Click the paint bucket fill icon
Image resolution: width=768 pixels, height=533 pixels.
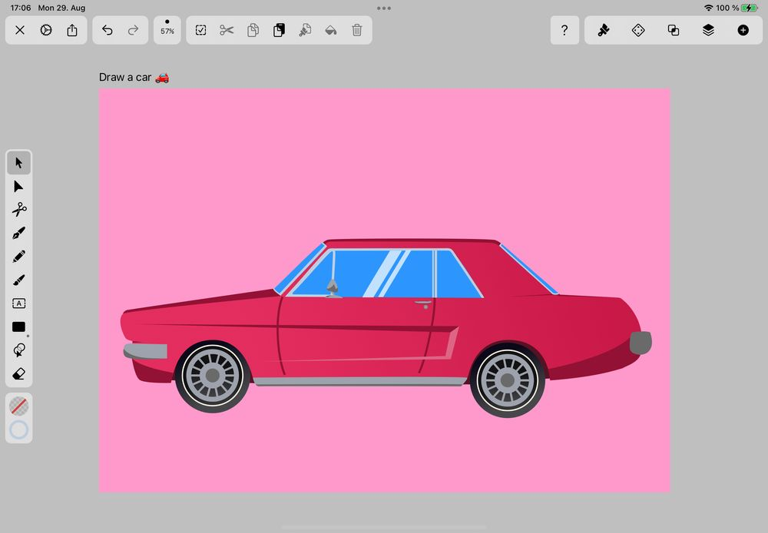point(331,30)
